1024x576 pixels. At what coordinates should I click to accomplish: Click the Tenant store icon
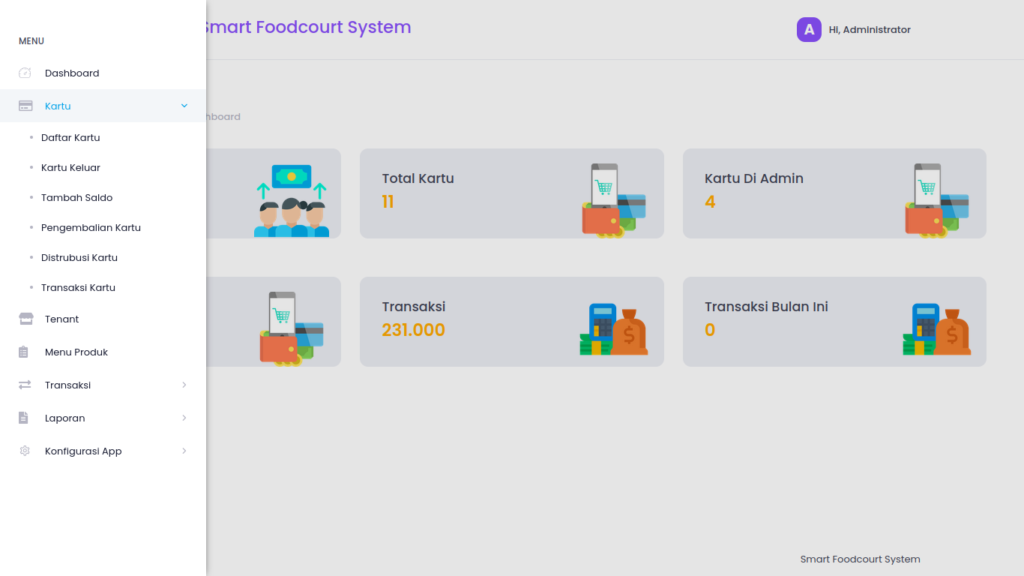coord(25,319)
